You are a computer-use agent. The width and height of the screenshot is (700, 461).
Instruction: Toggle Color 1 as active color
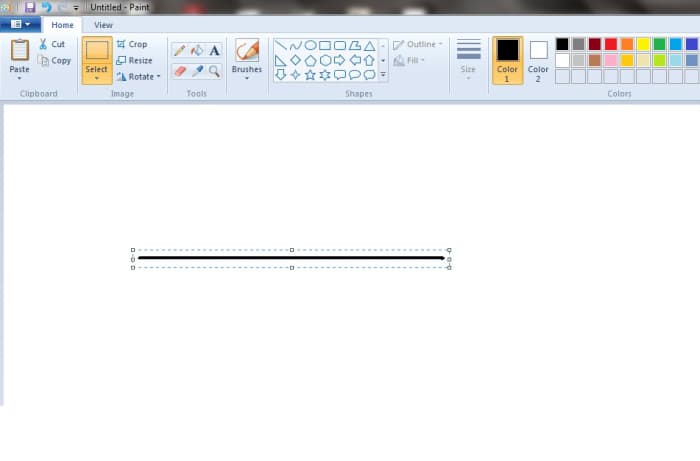507,60
